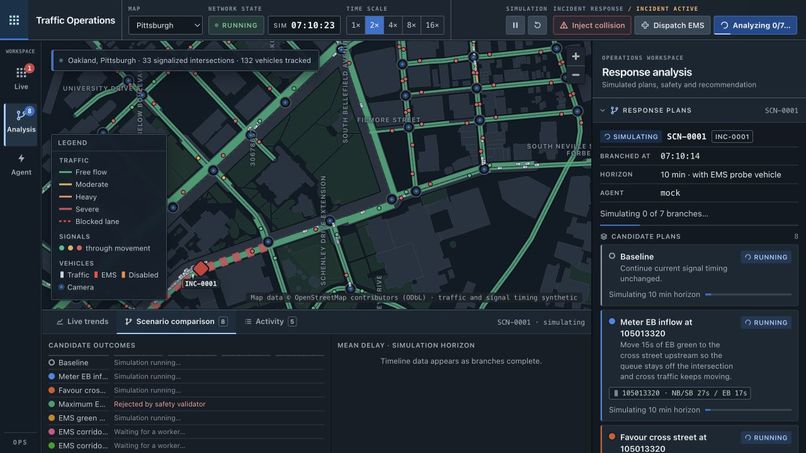Open the app launcher grid icon

point(14,20)
